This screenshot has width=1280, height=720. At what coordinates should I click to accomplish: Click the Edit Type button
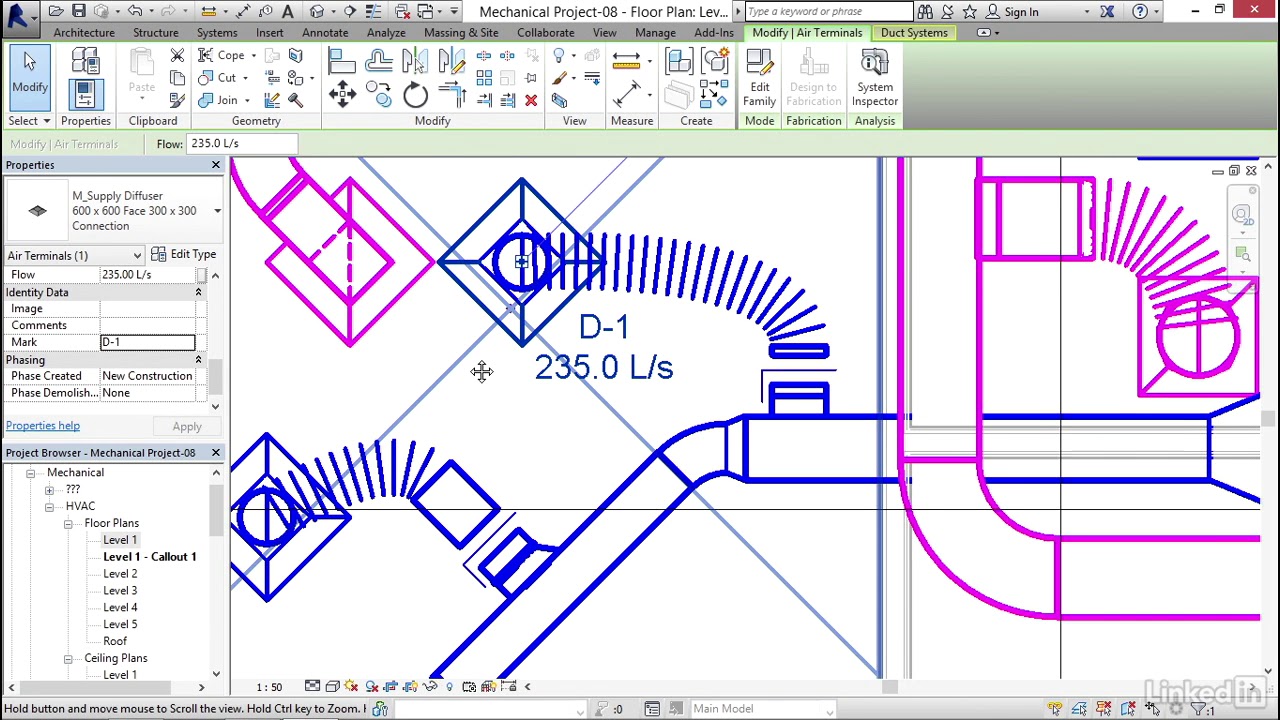click(185, 255)
